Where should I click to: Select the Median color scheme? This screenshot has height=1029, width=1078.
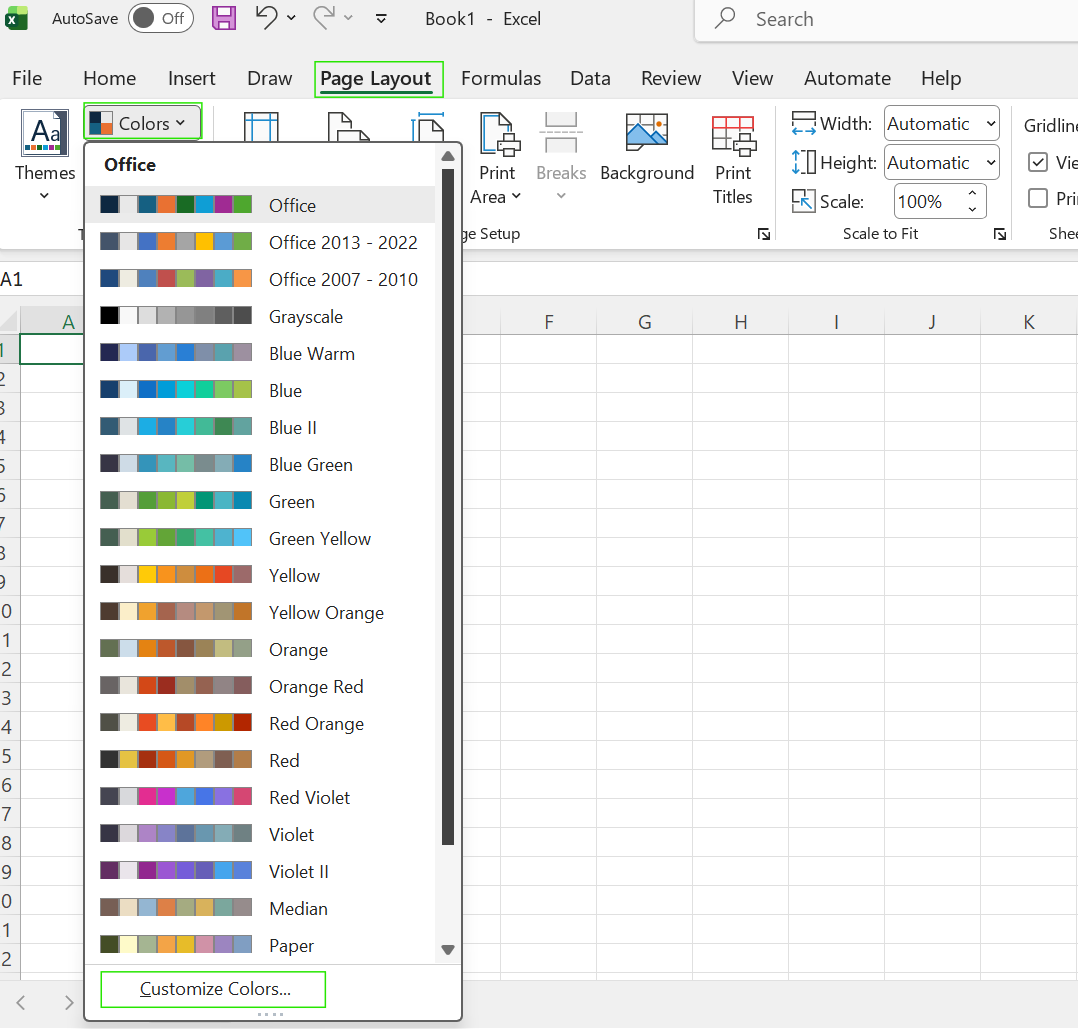click(x=261, y=909)
